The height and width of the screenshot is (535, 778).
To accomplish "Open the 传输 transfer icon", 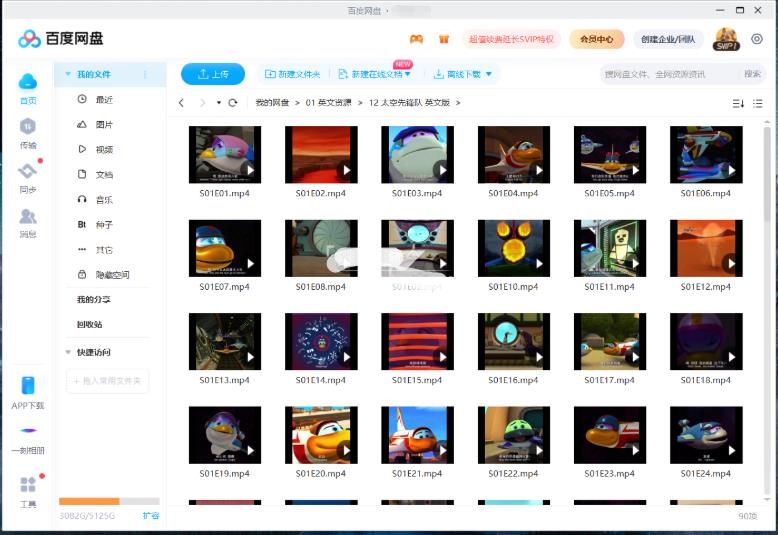I will pyautogui.click(x=28, y=127).
